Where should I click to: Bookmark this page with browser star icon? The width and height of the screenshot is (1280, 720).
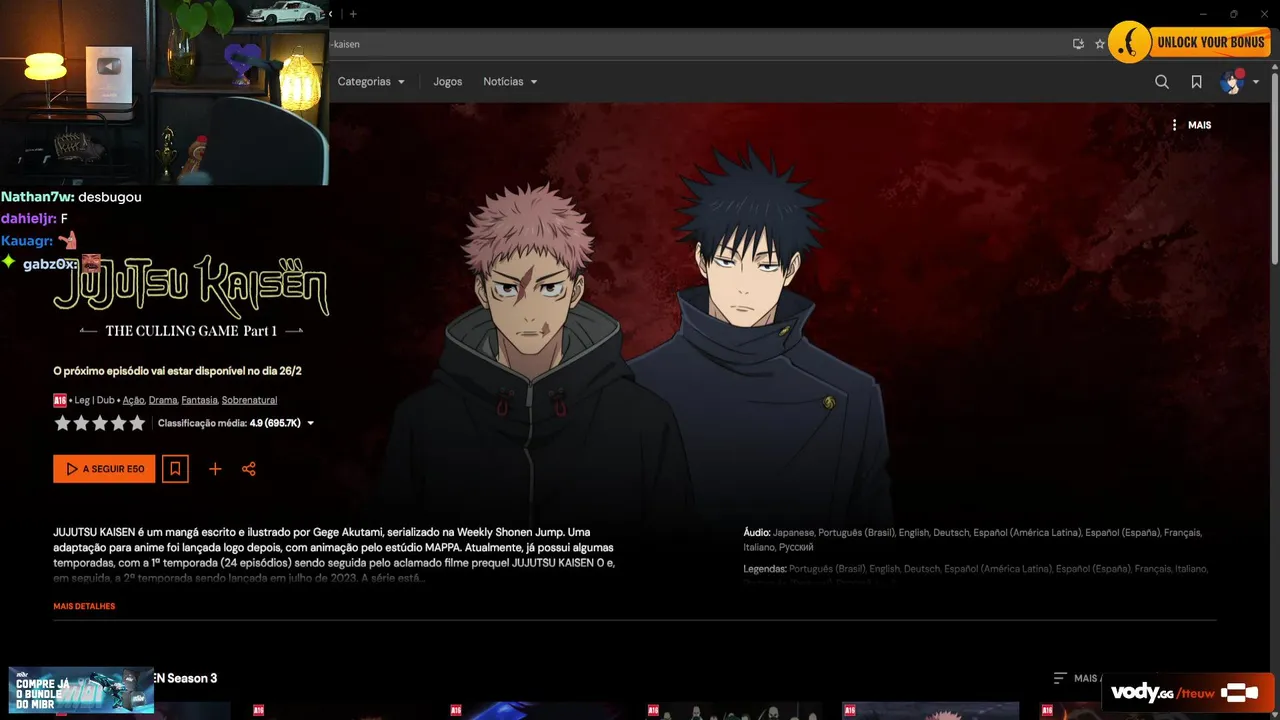tap(1100, 44)
